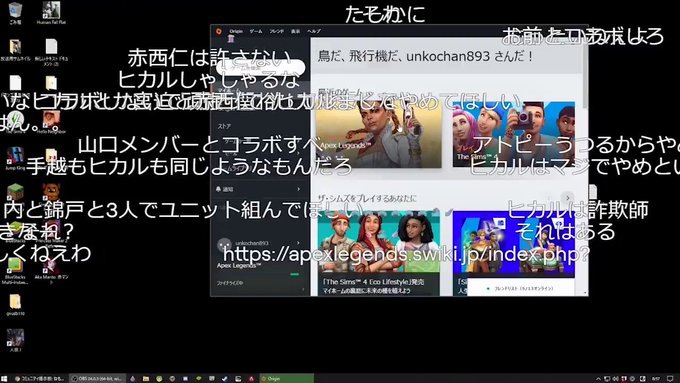
Task: Open the Hello Neighbor desktop shortcut
Action: [51, 122]
